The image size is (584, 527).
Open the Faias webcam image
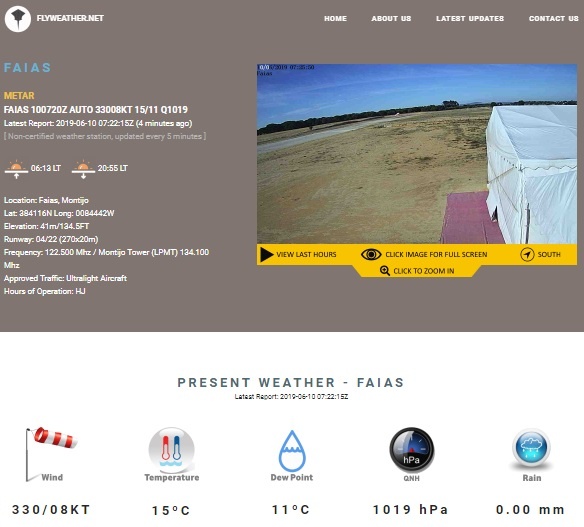click(417, 154)
